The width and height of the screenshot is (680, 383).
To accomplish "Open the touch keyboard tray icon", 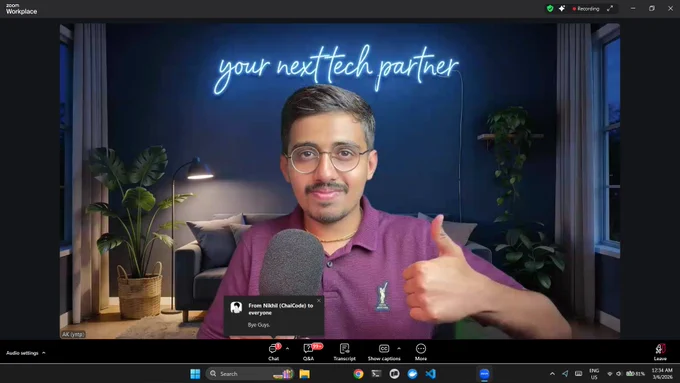I will [579, 373].
